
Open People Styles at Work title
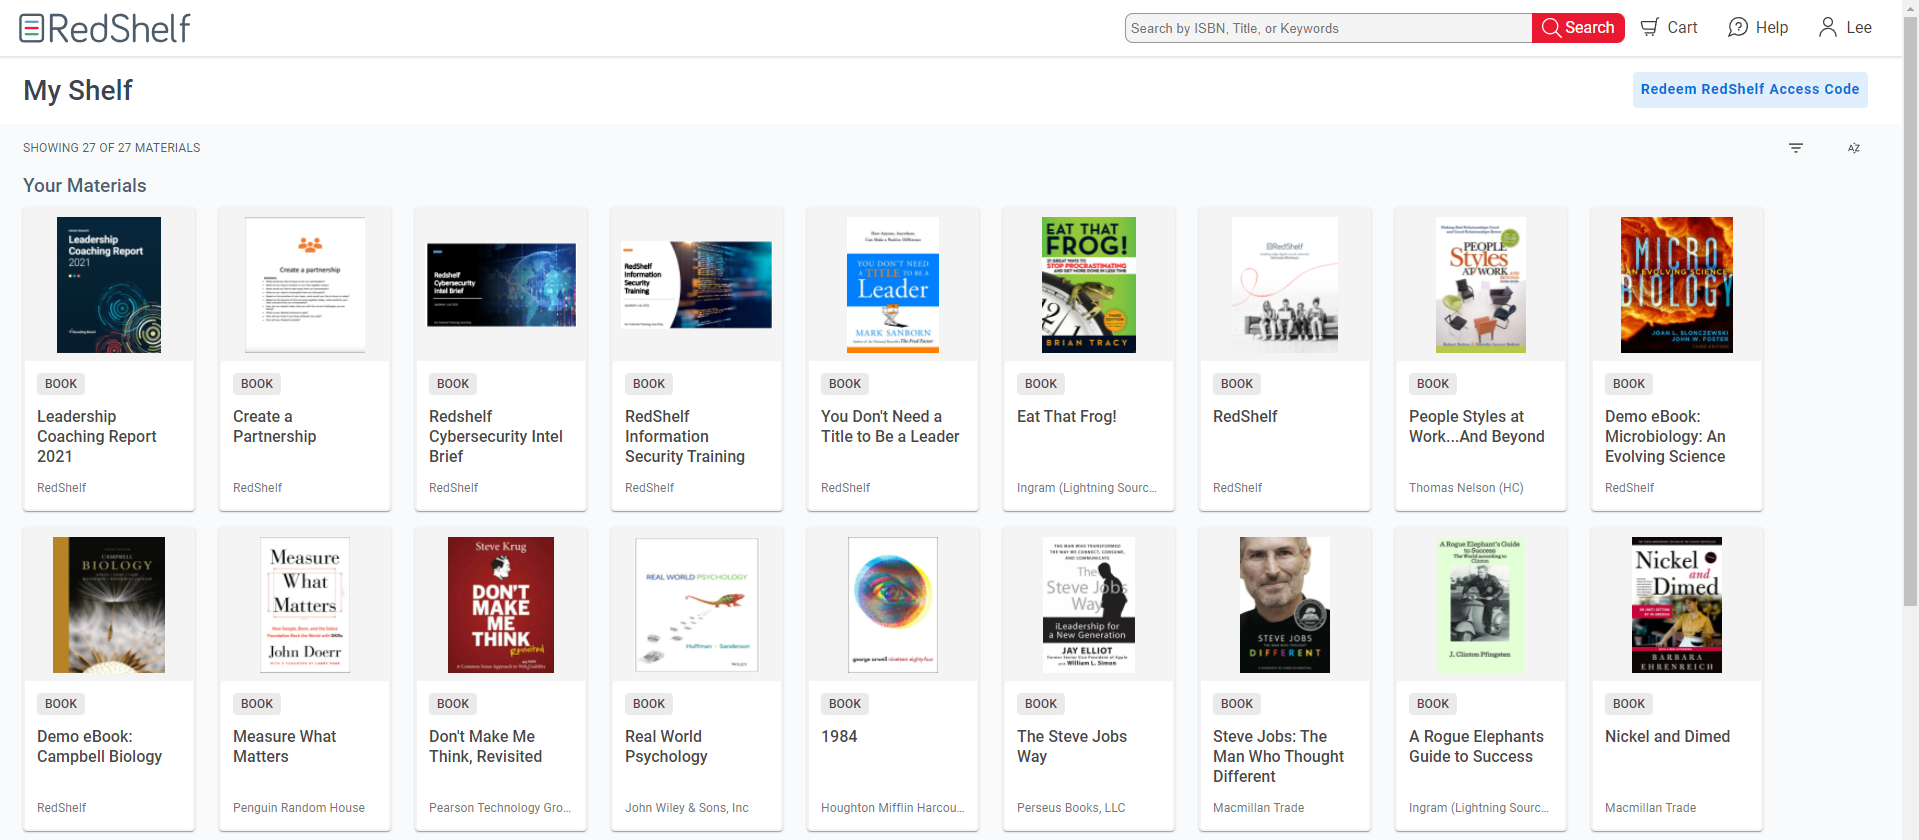[x=1476, y=426]
